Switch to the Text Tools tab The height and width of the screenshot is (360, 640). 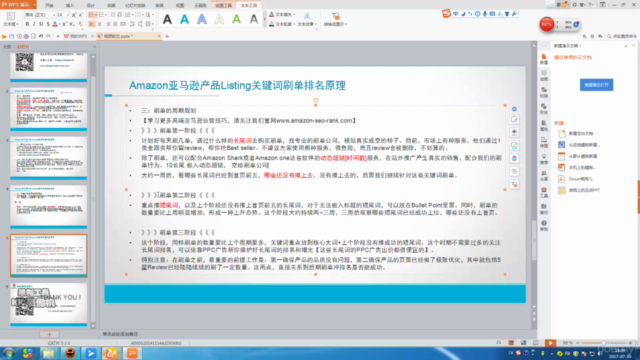[249, 5]
